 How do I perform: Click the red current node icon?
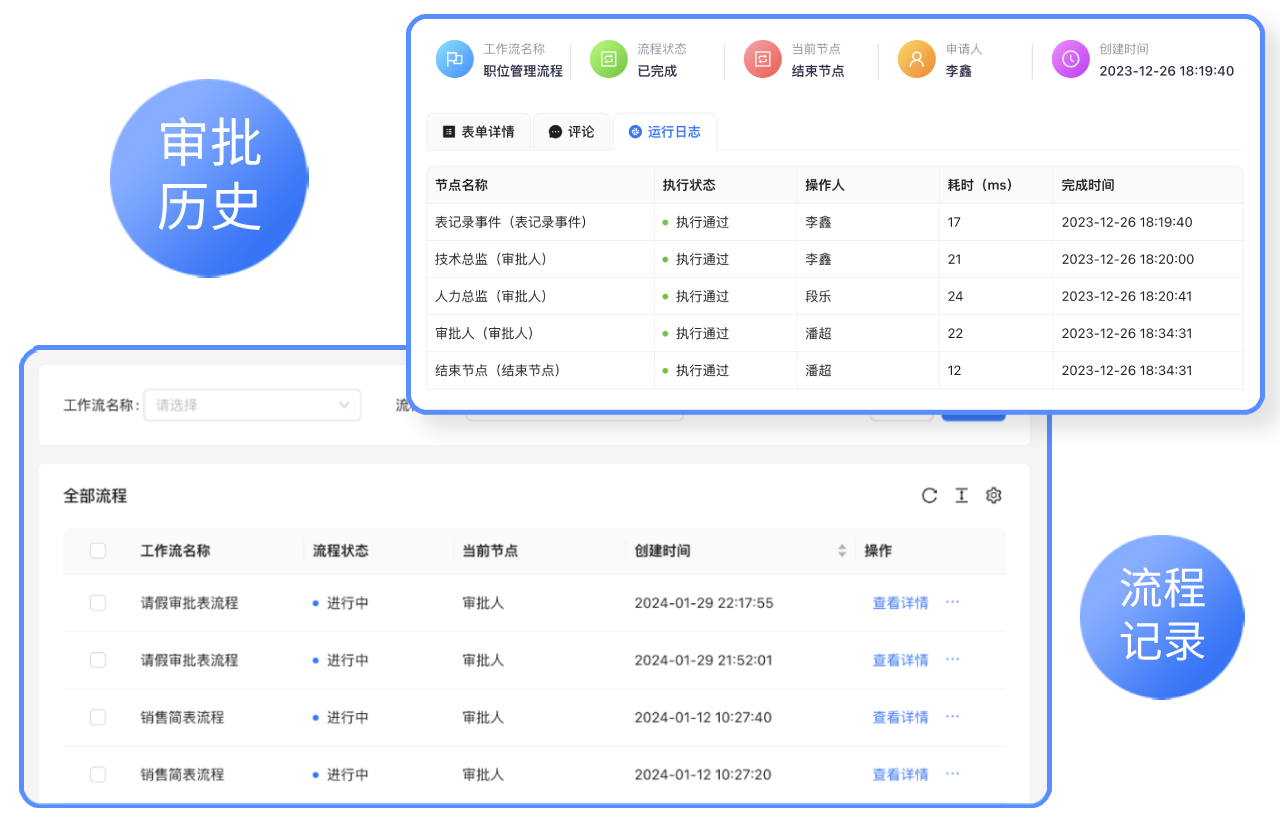762,59
